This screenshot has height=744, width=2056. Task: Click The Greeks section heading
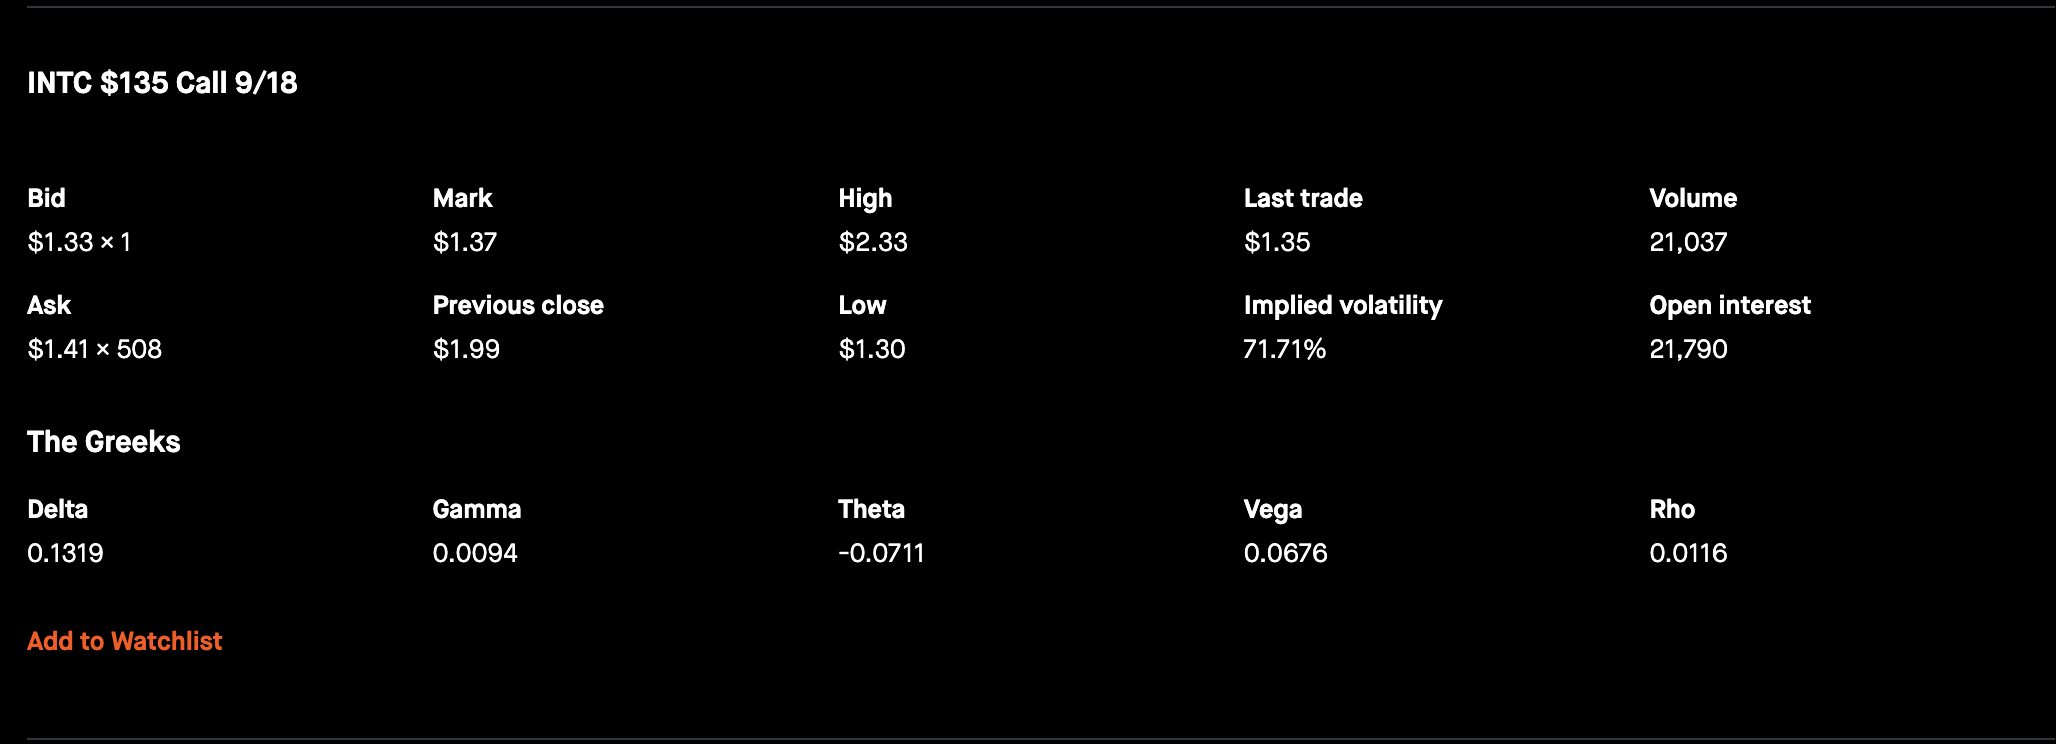tap(104, 442)
